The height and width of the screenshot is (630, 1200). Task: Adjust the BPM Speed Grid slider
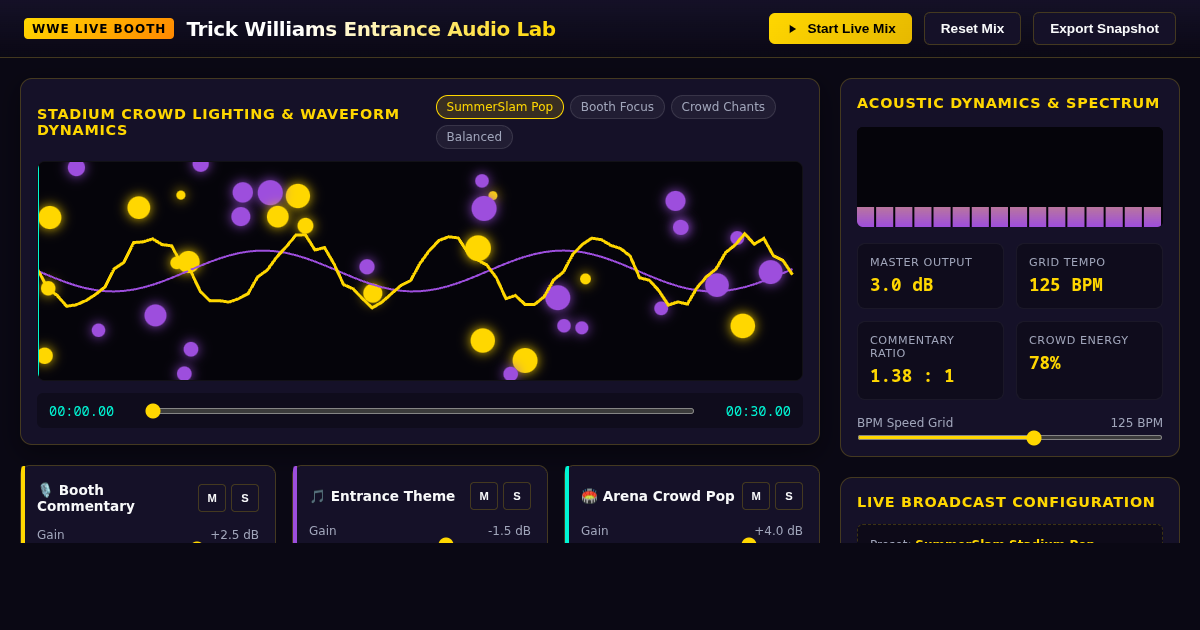point(1010,437)
